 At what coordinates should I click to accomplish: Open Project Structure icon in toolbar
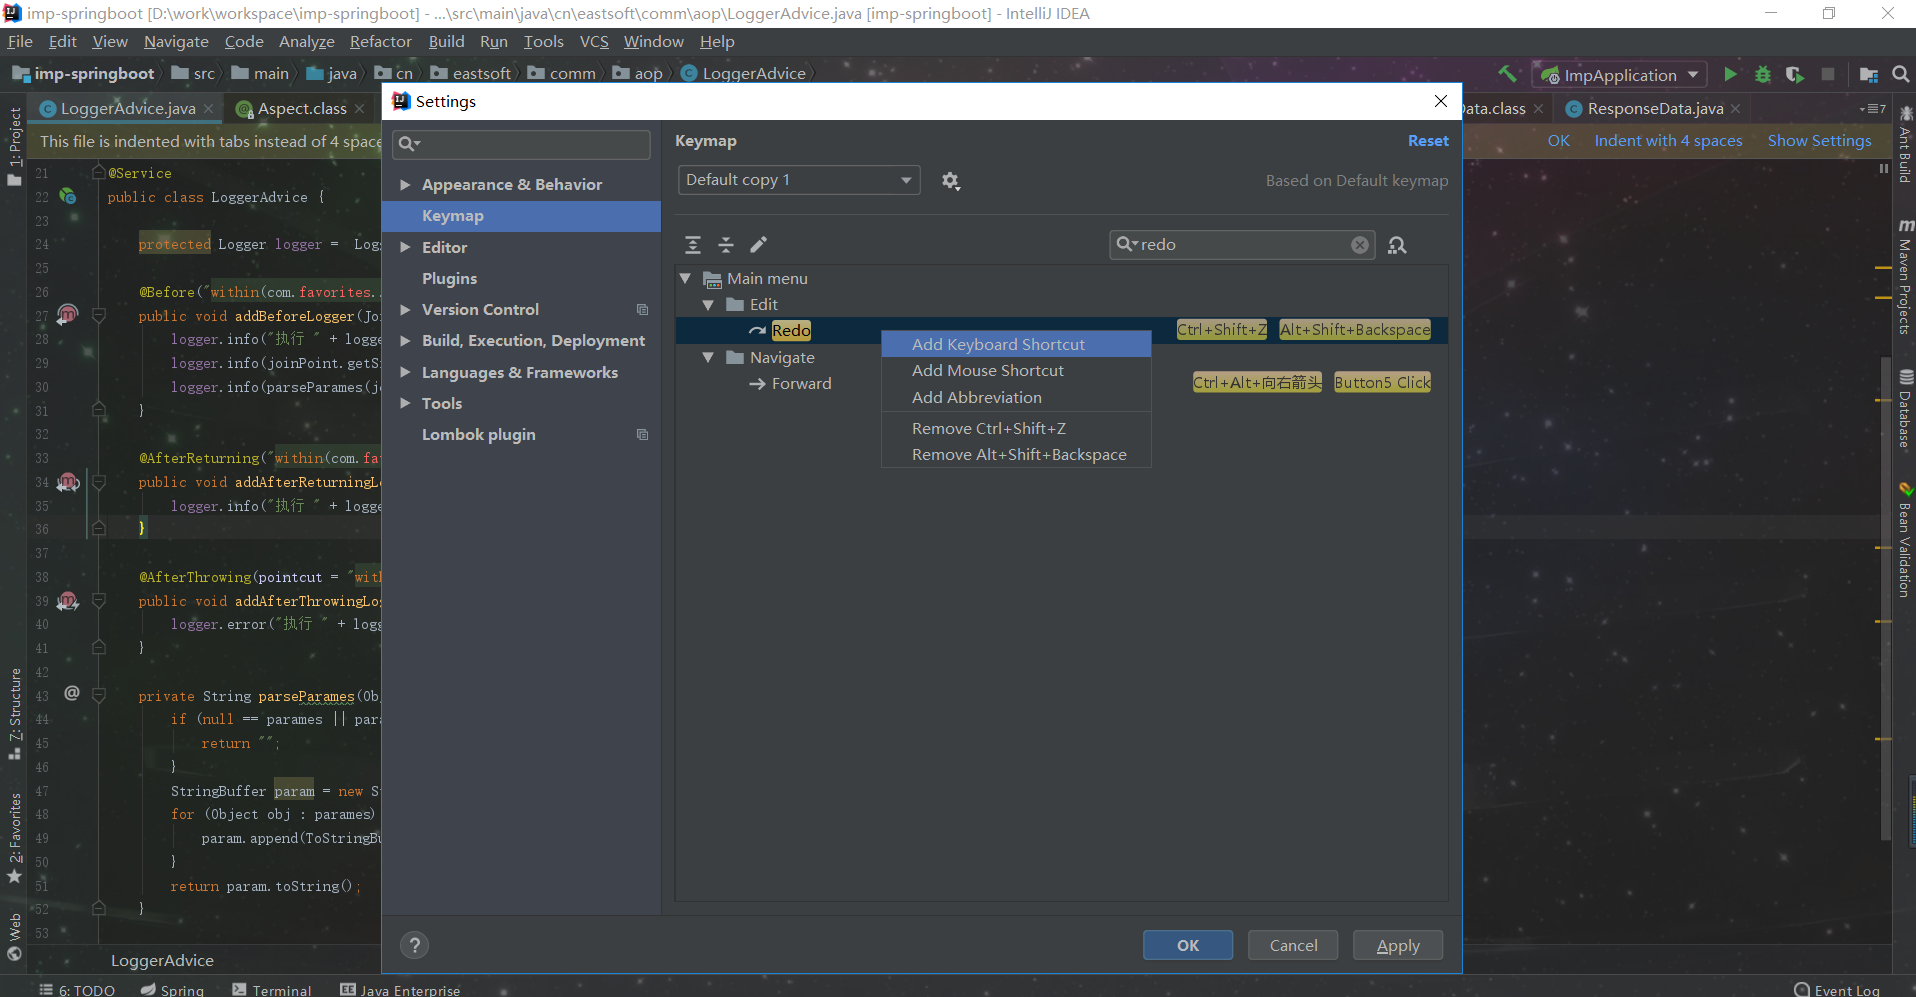1868,75
